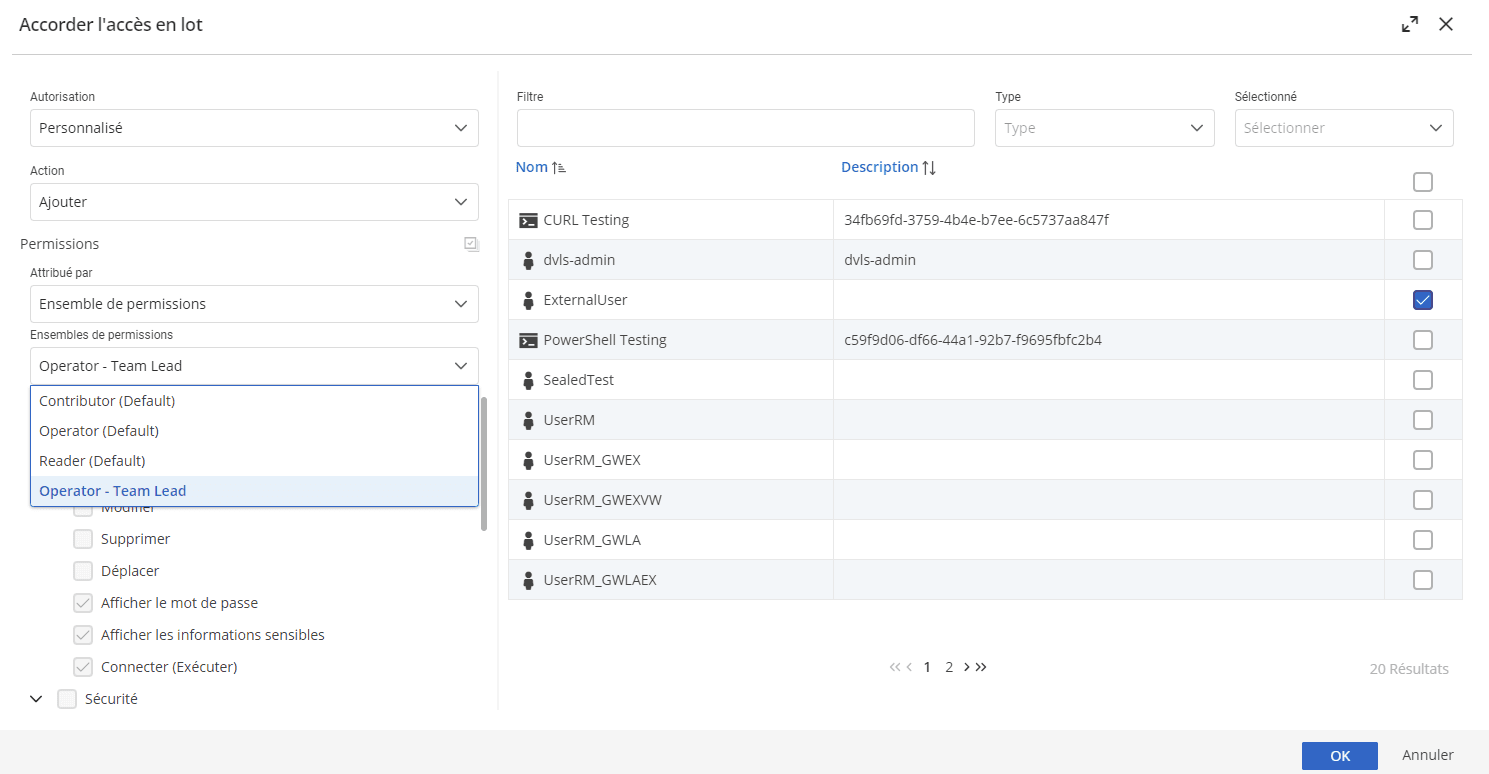Sort list by Nom column icon
Screen dimensions: 1489x774
tap(559, 168)
